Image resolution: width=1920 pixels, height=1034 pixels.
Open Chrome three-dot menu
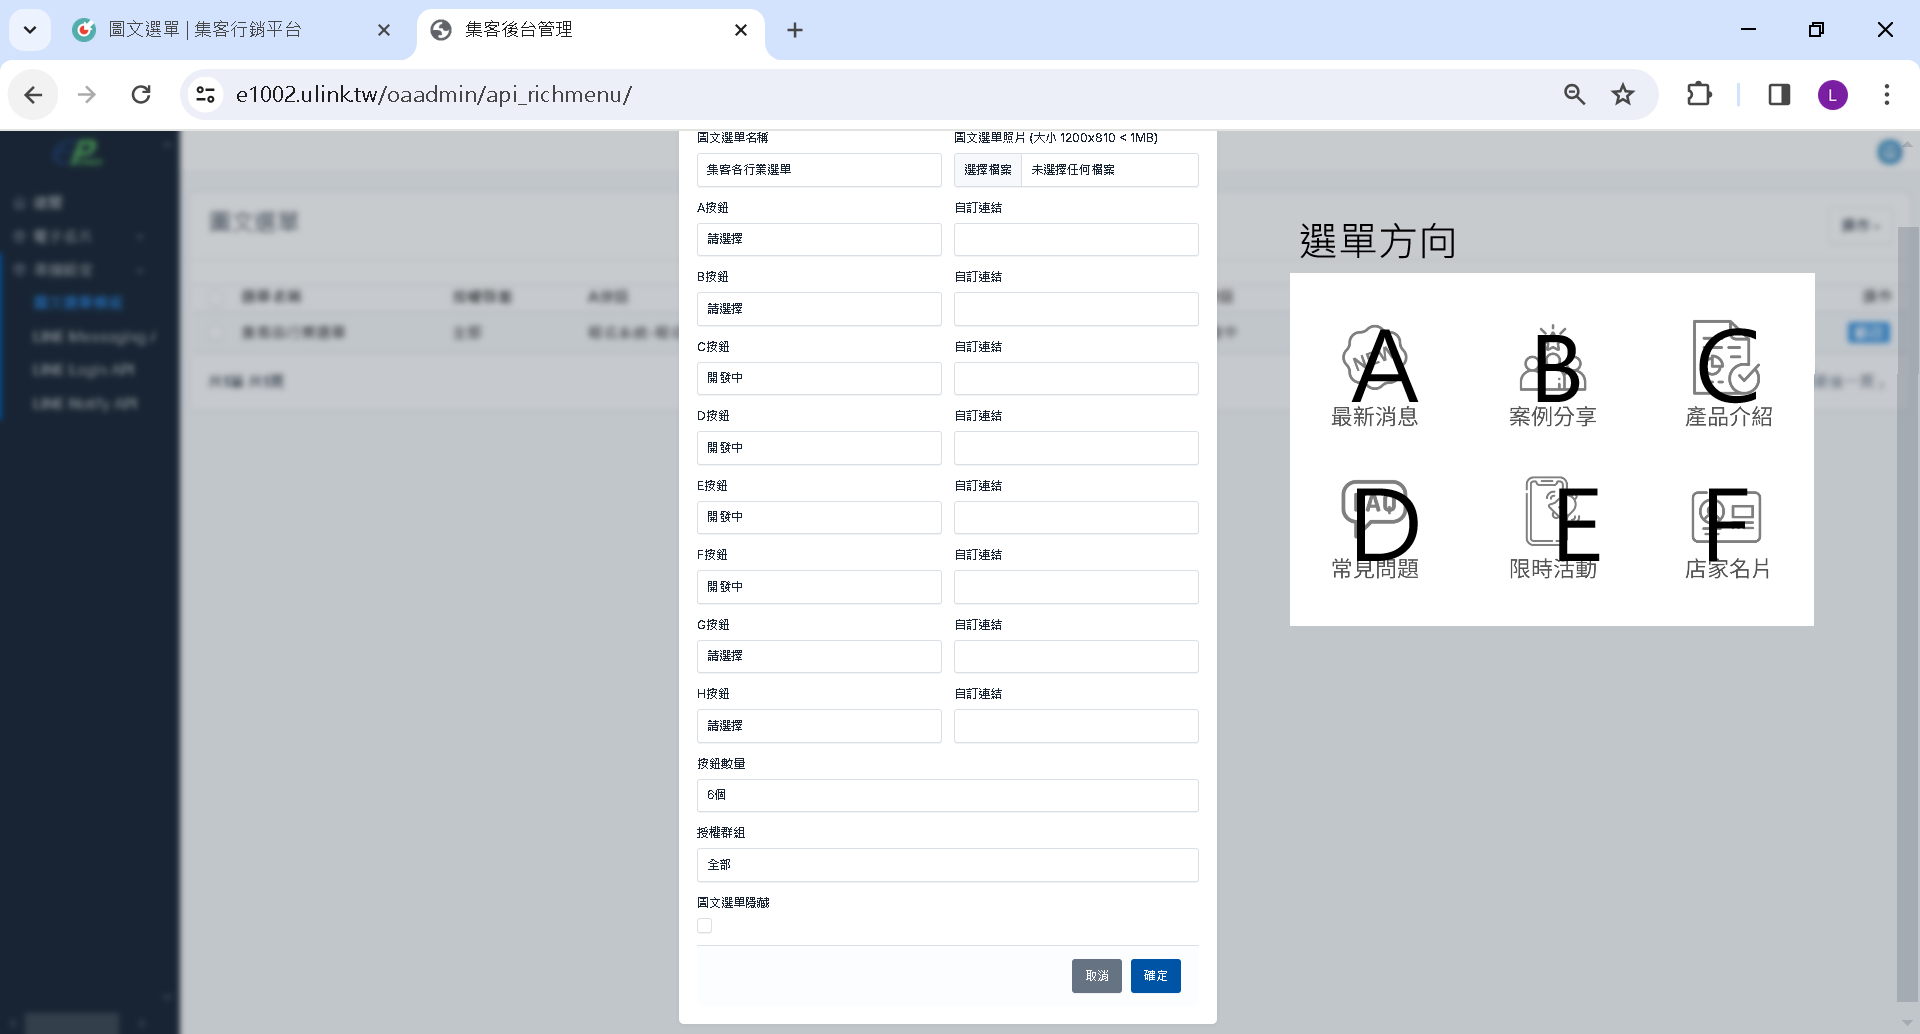1887,95
